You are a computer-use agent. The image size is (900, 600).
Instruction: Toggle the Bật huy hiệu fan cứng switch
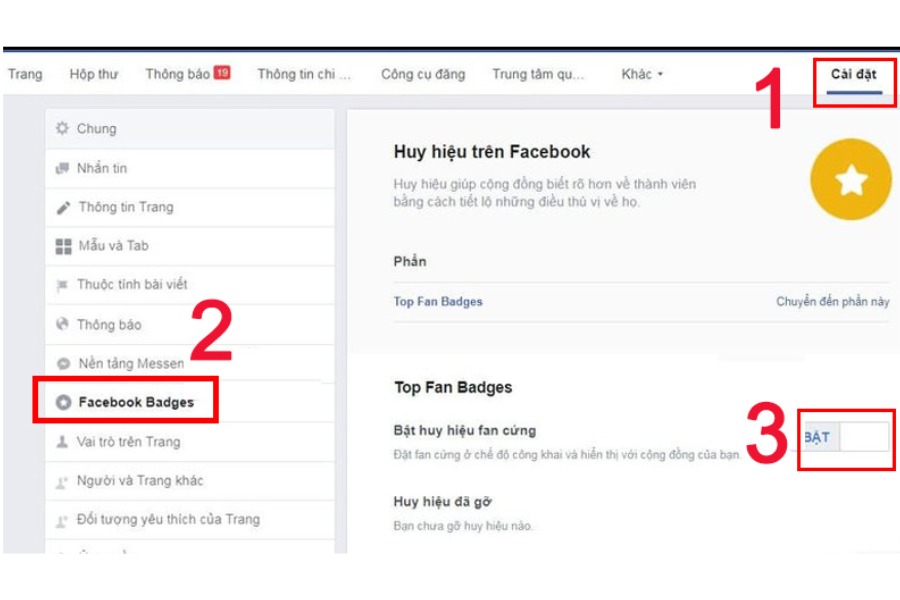click(x=845, y=438)
